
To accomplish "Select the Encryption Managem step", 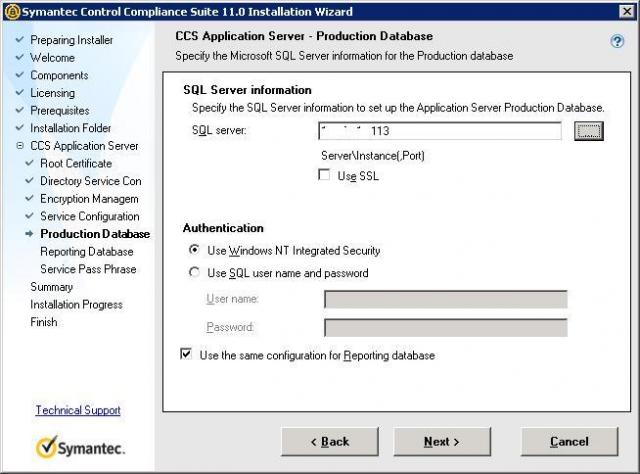I will point(89,199).
